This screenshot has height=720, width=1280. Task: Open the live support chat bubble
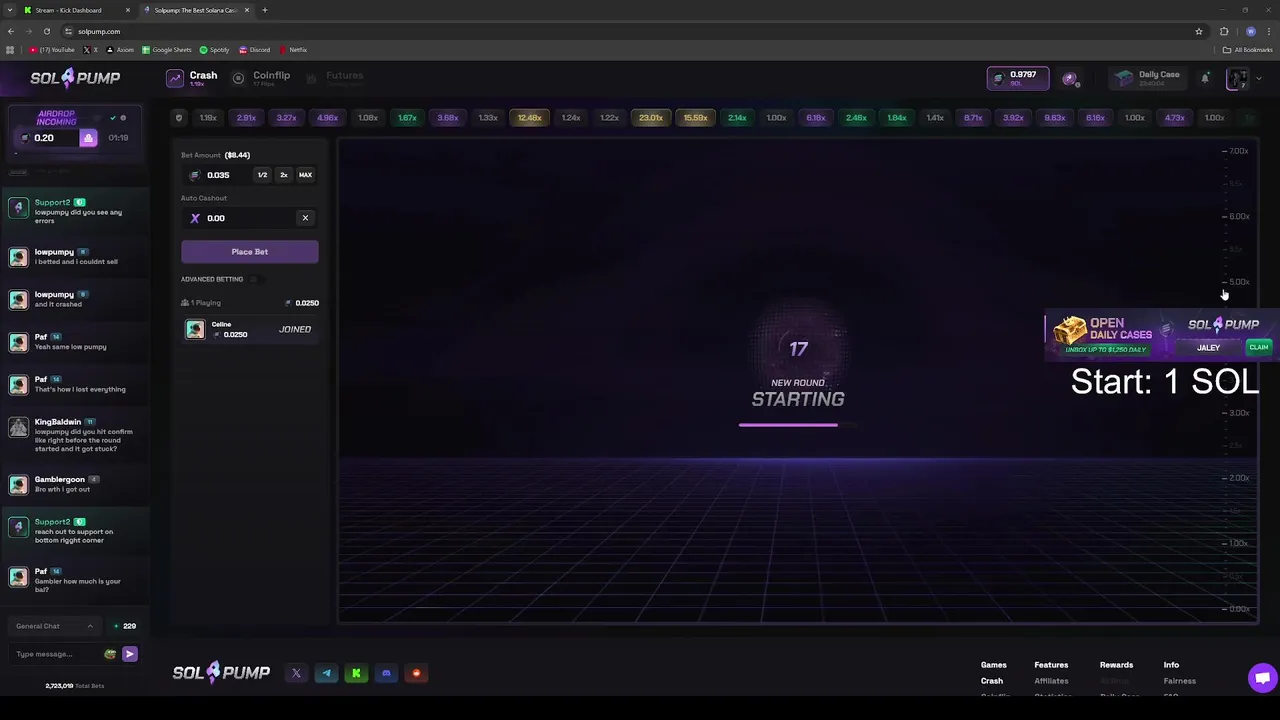pyautogui.click(x=1262, y=678)
